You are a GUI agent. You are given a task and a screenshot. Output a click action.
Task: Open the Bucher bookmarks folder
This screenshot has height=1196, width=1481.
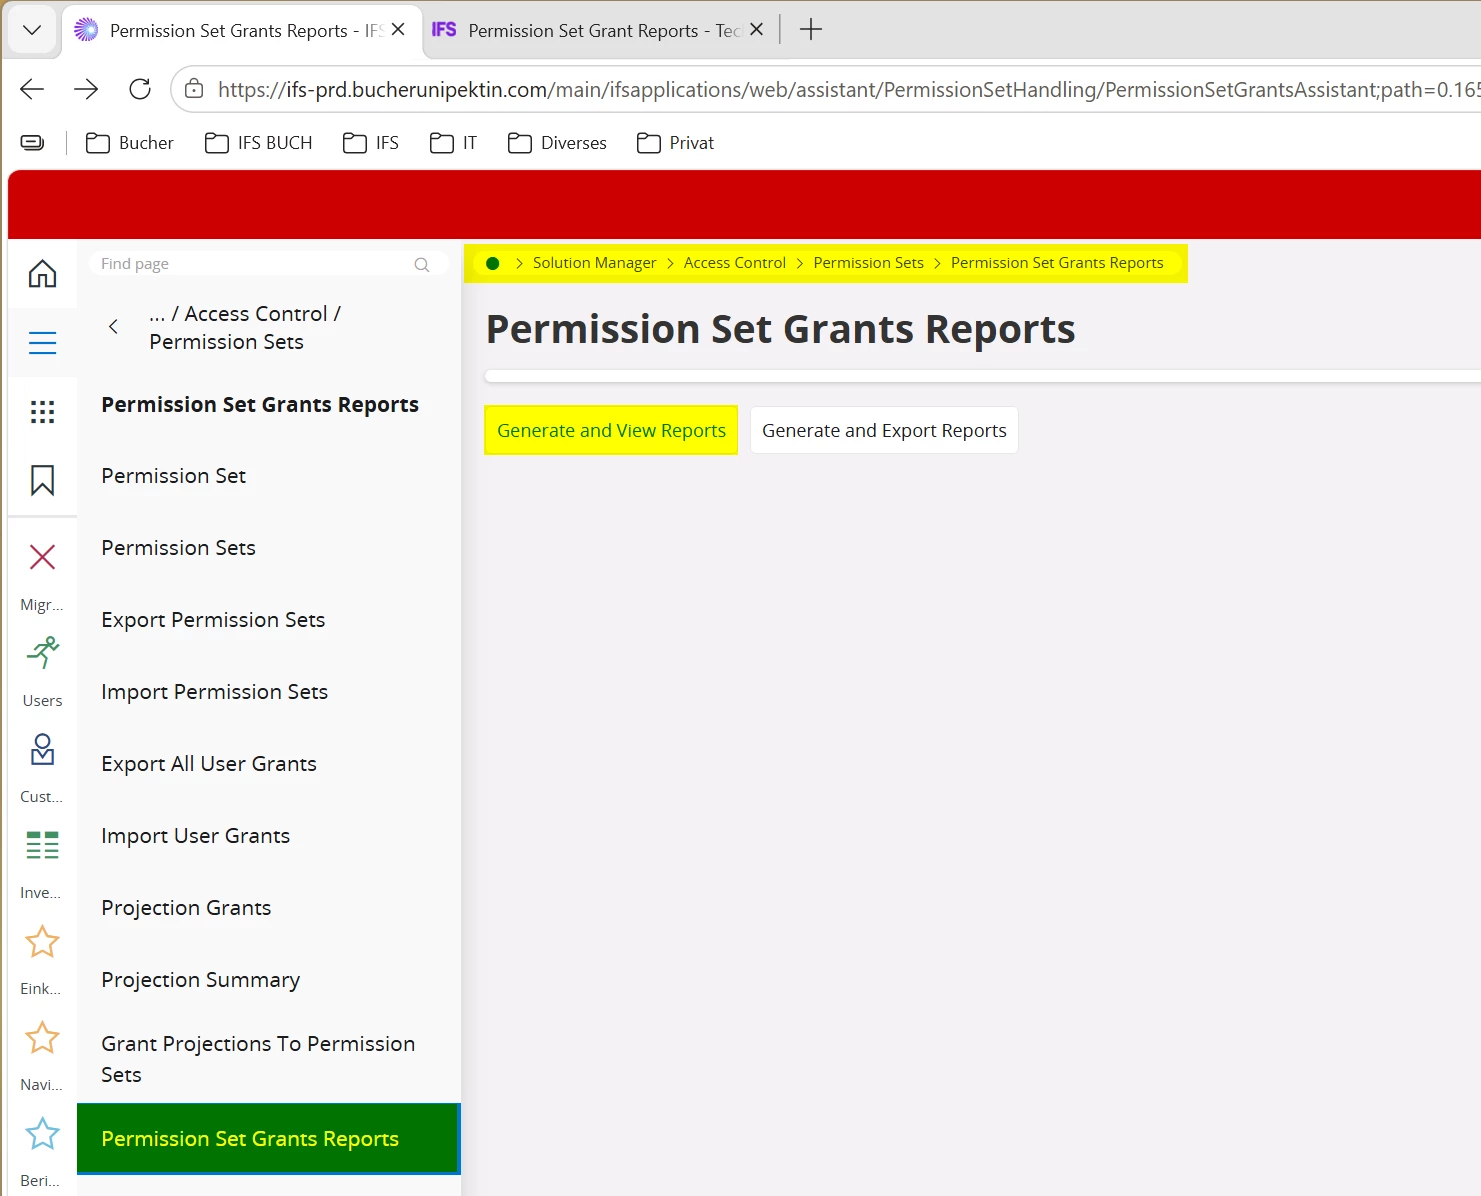130,143
